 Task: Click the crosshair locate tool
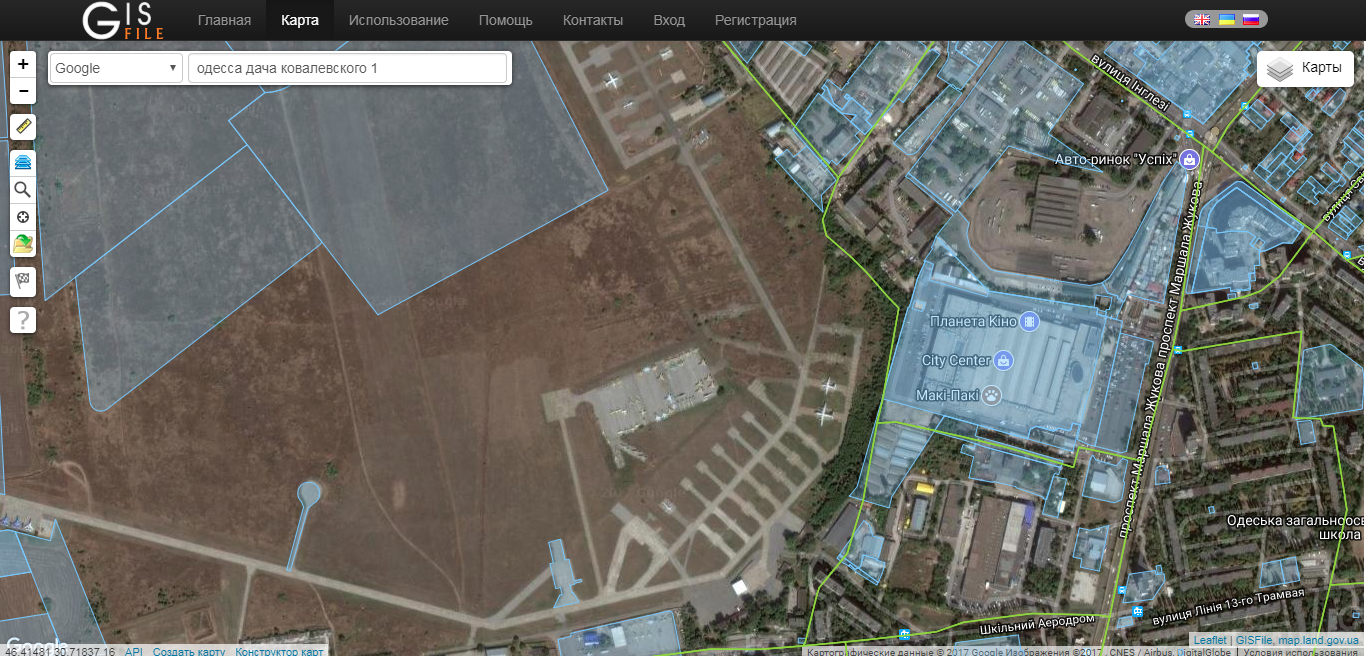(x=23, y=217)
